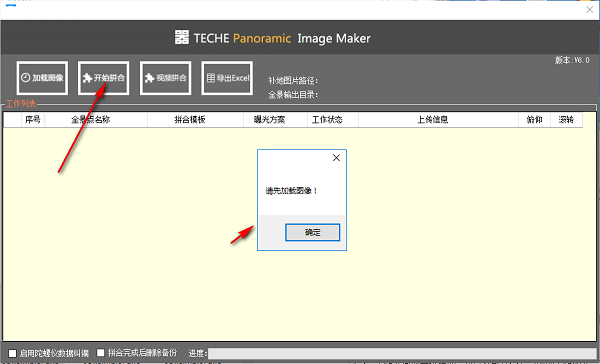
Task: Tick 拼合完成后删除备份 checkbox
Action: [x=101, y=353]
